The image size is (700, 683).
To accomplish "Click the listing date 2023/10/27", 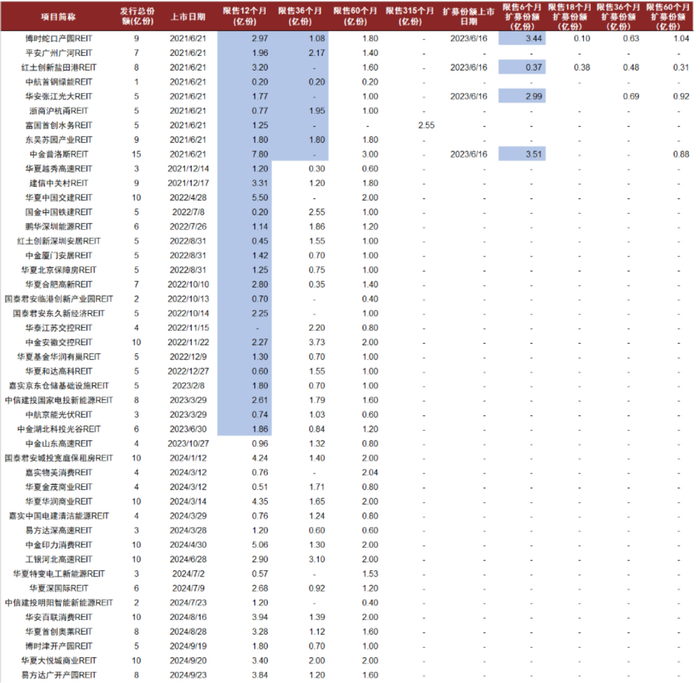I will pos(188,444).
